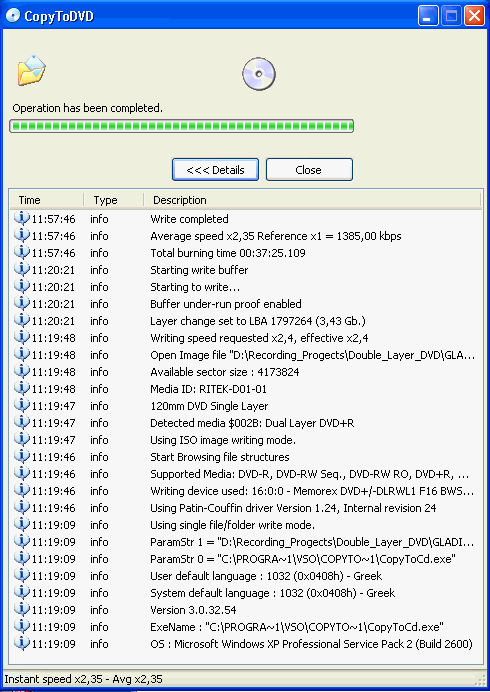This screenshot has width=490, height=692.
Task: Click the DVD disc icon above progress bar
Action: pyautogui.click(x=259, y=74)
